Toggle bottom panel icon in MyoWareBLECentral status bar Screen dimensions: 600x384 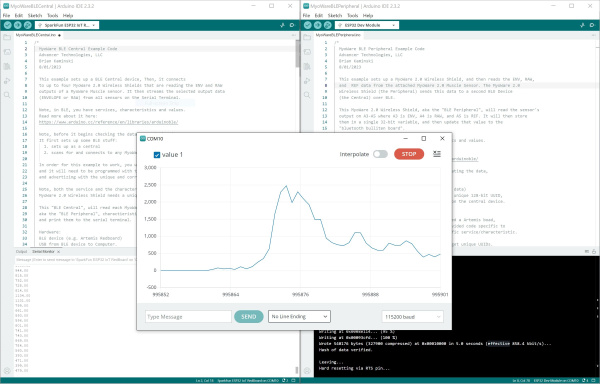pyautogui.click(x=293, y=381)
